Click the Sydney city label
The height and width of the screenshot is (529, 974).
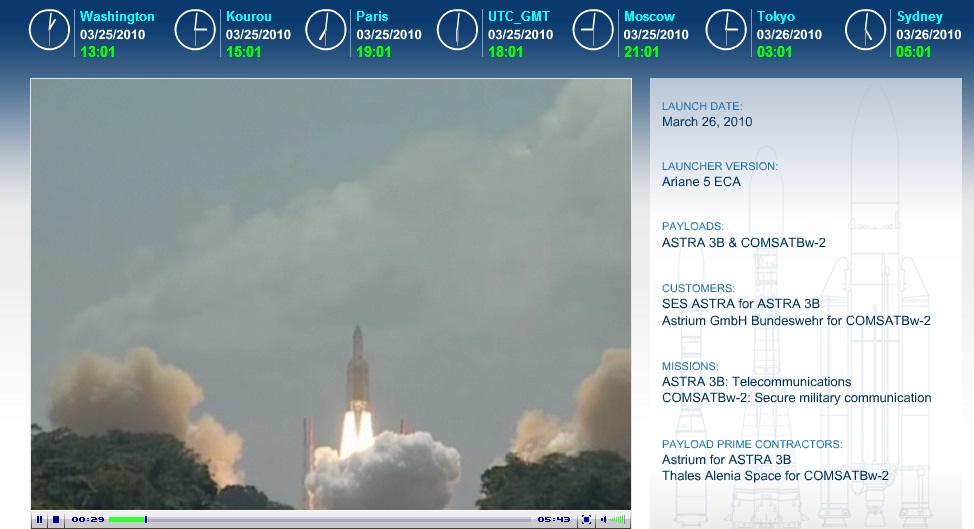[x=919, y=17]
